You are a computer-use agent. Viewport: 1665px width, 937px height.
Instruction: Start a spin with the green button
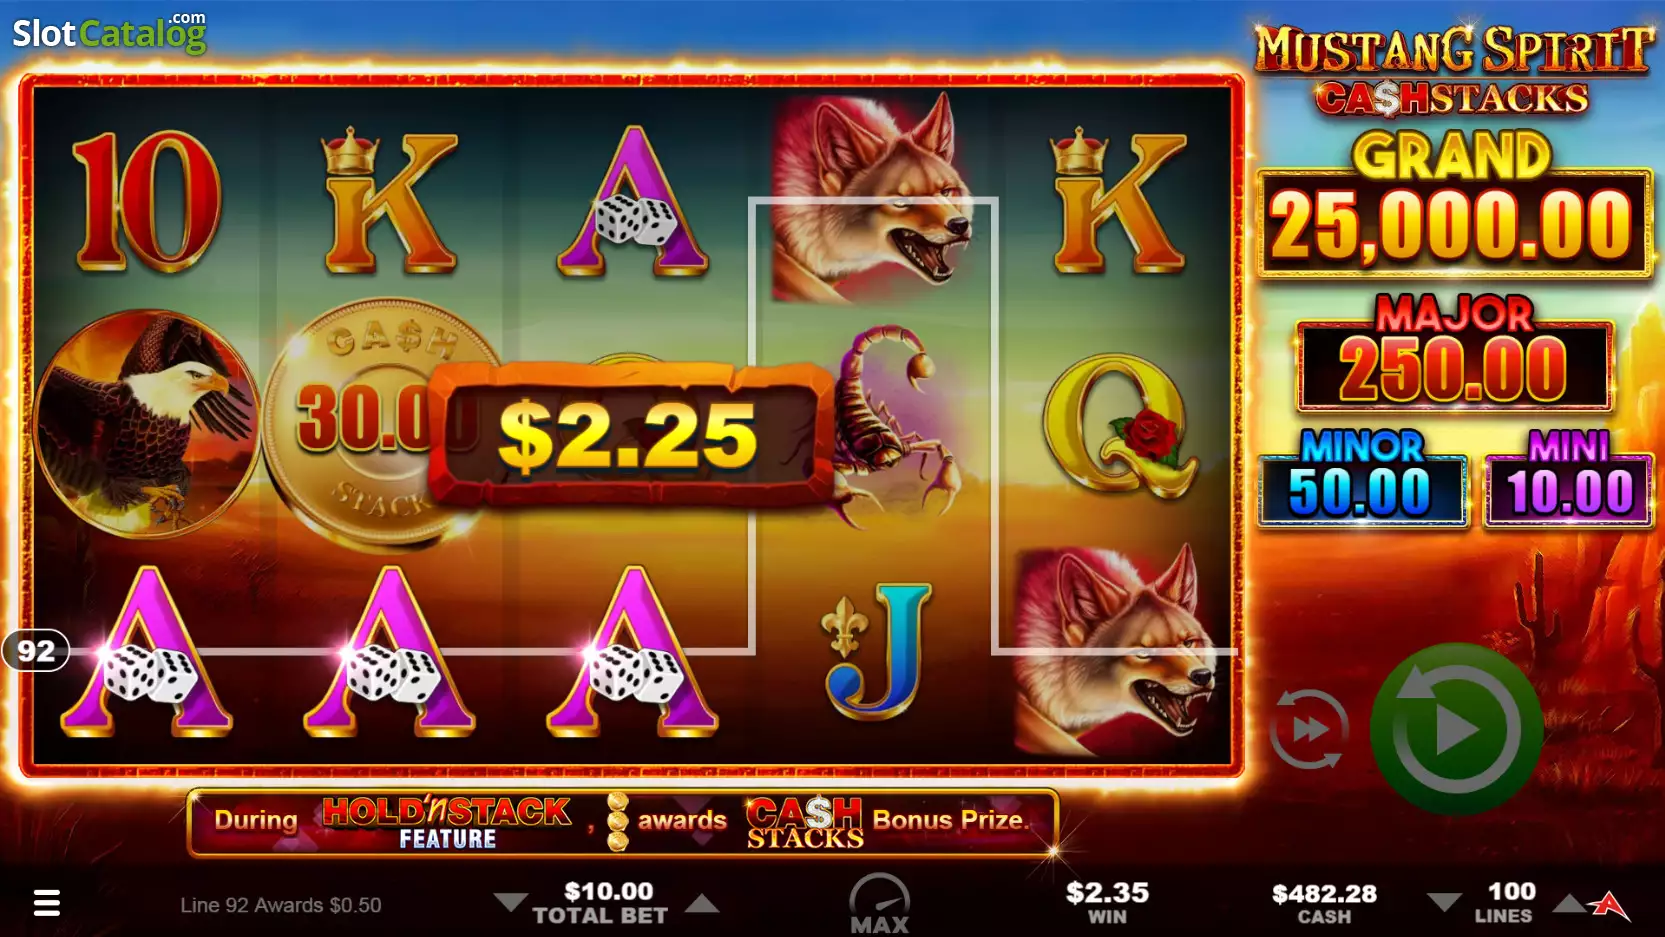[x=1455, y=728]
